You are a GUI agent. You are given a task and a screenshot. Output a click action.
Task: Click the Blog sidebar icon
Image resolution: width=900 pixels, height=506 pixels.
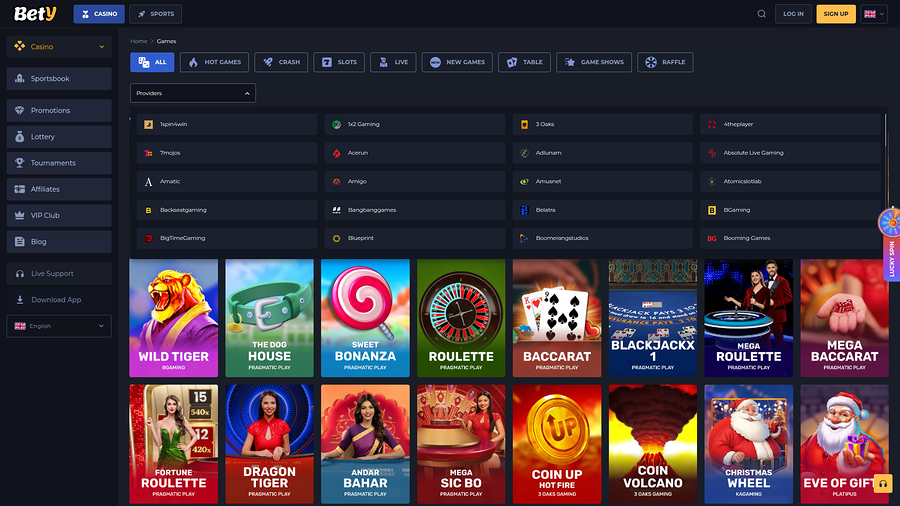pyautogui.click(x=20, y=242)
